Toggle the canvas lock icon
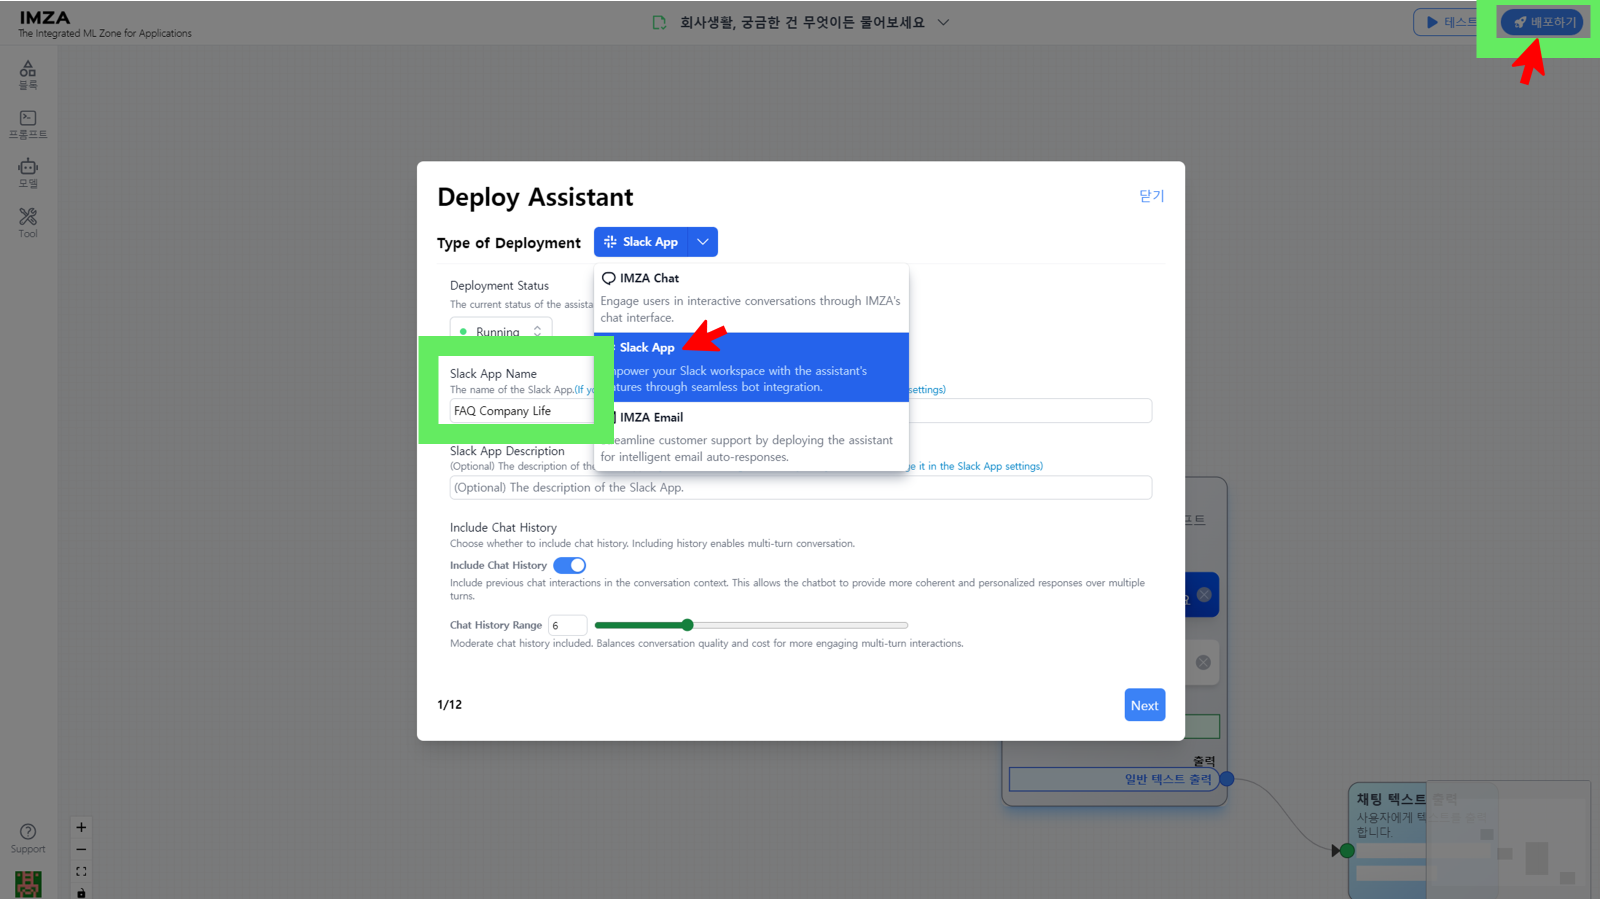Screen dimensions: 1600x900 81,892
